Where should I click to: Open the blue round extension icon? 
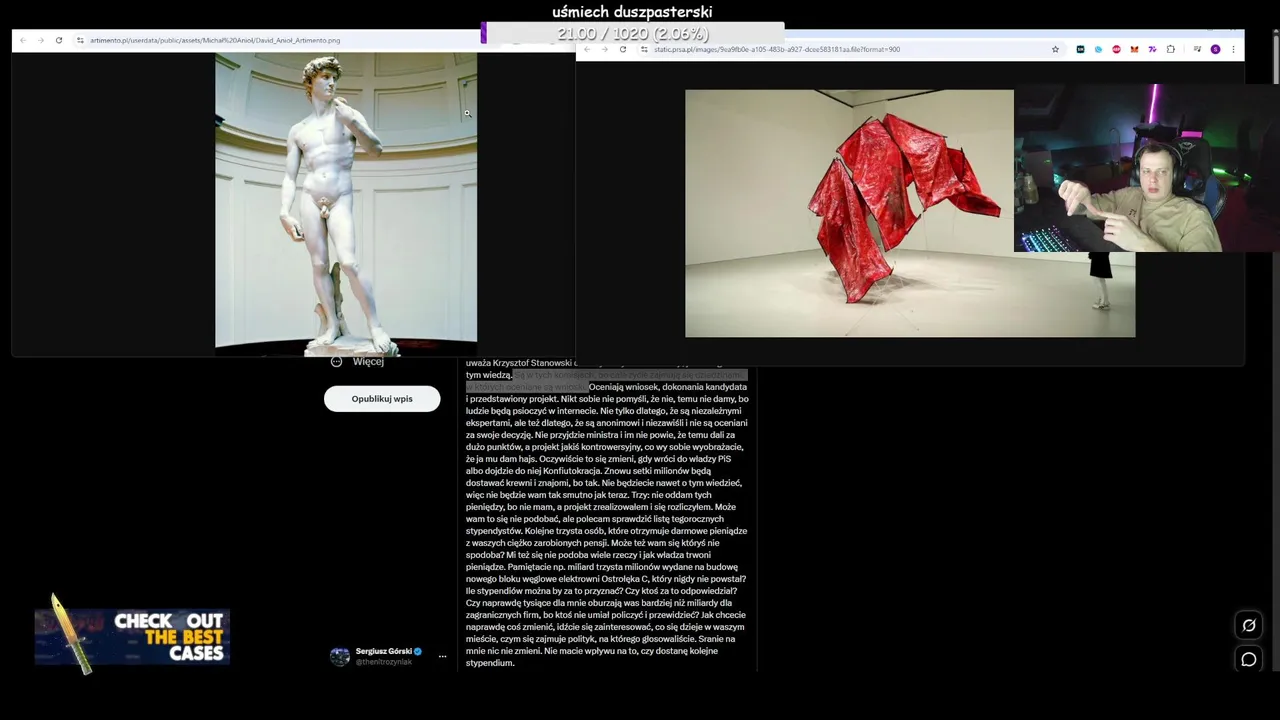pos(1098,49)
